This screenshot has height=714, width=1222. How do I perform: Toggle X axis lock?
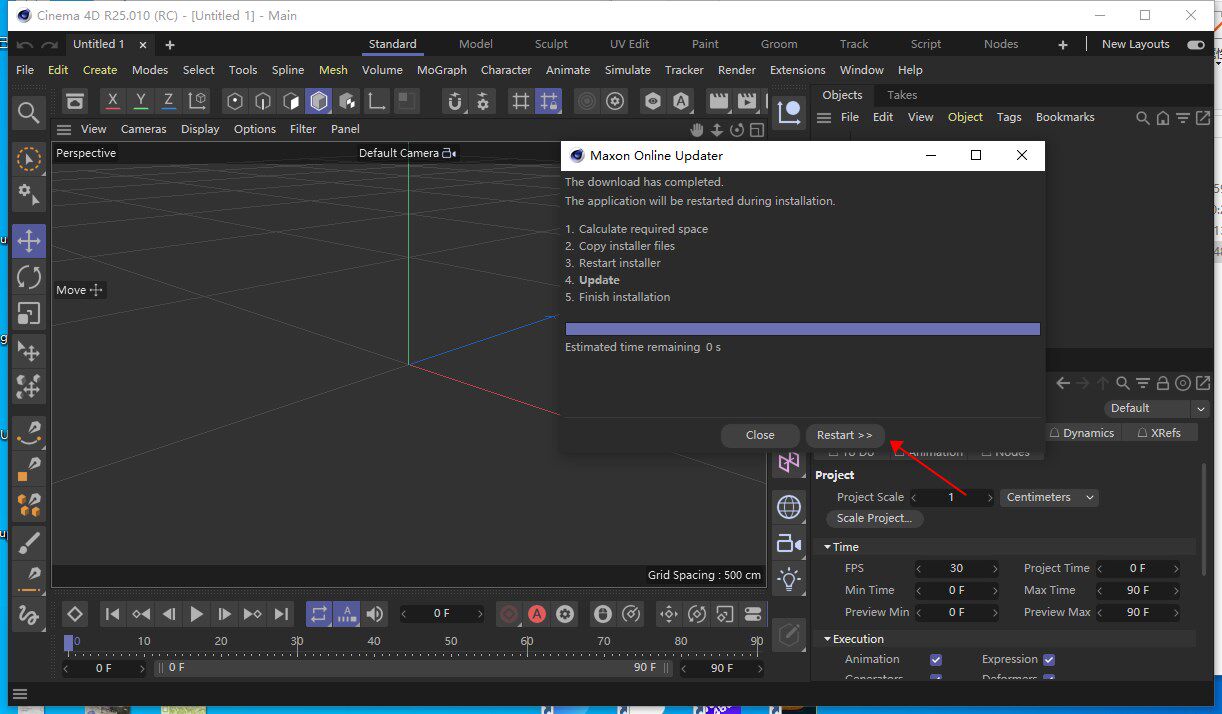click(113, 101)
